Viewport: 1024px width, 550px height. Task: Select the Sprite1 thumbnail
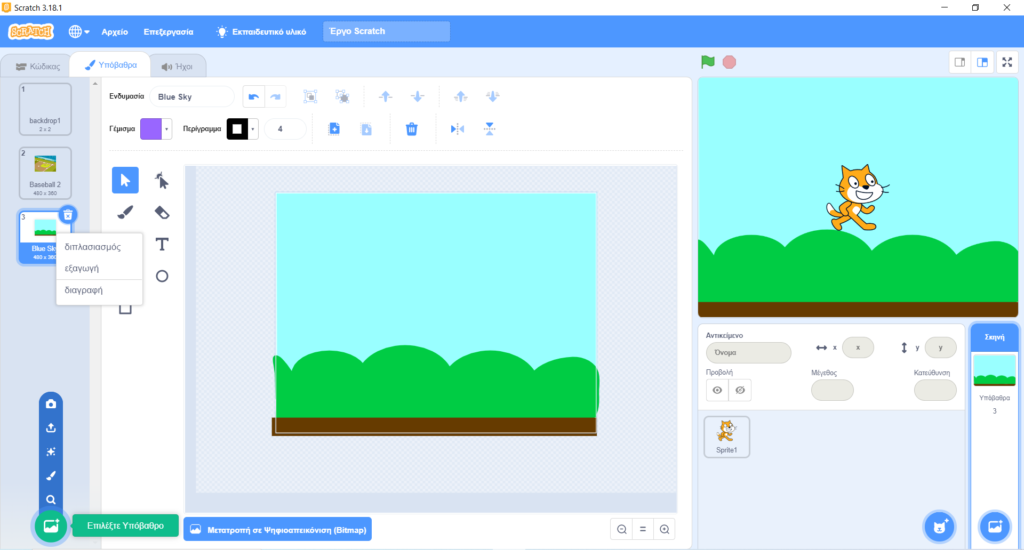pos(727,437)
